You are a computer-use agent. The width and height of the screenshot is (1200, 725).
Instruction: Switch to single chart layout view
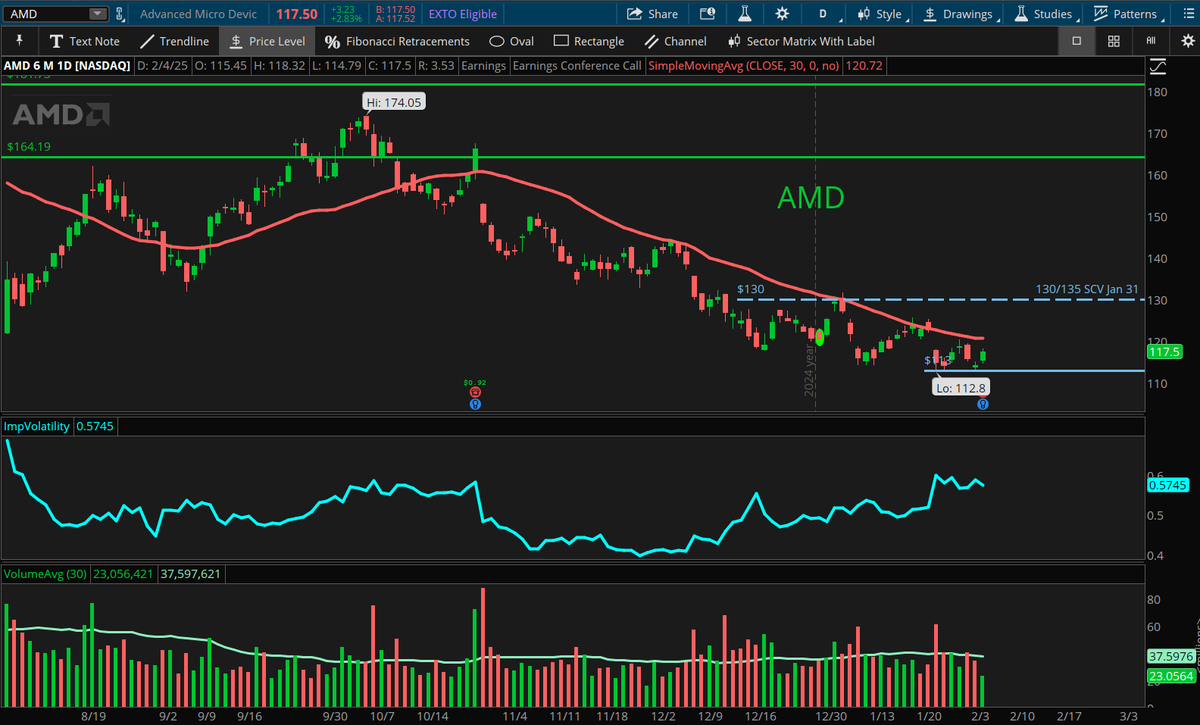[1077, 41]
